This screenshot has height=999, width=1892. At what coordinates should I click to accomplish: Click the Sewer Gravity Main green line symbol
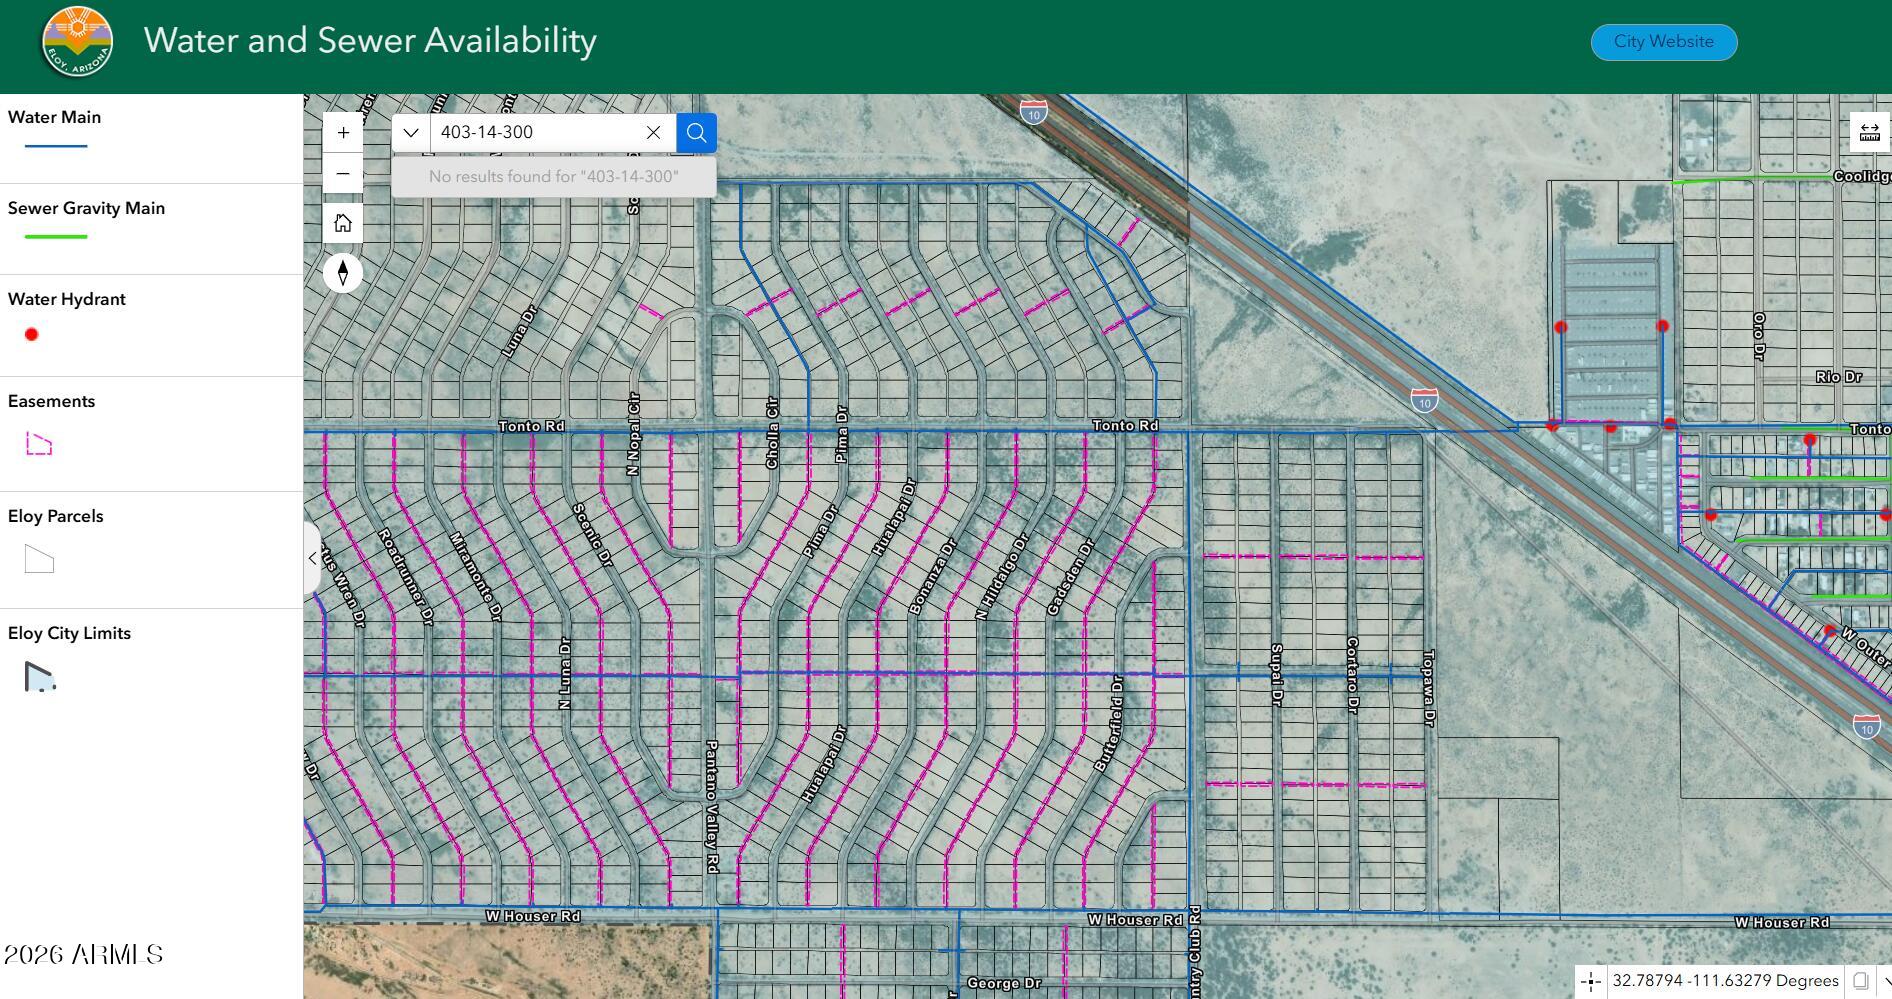pos(56,237)
